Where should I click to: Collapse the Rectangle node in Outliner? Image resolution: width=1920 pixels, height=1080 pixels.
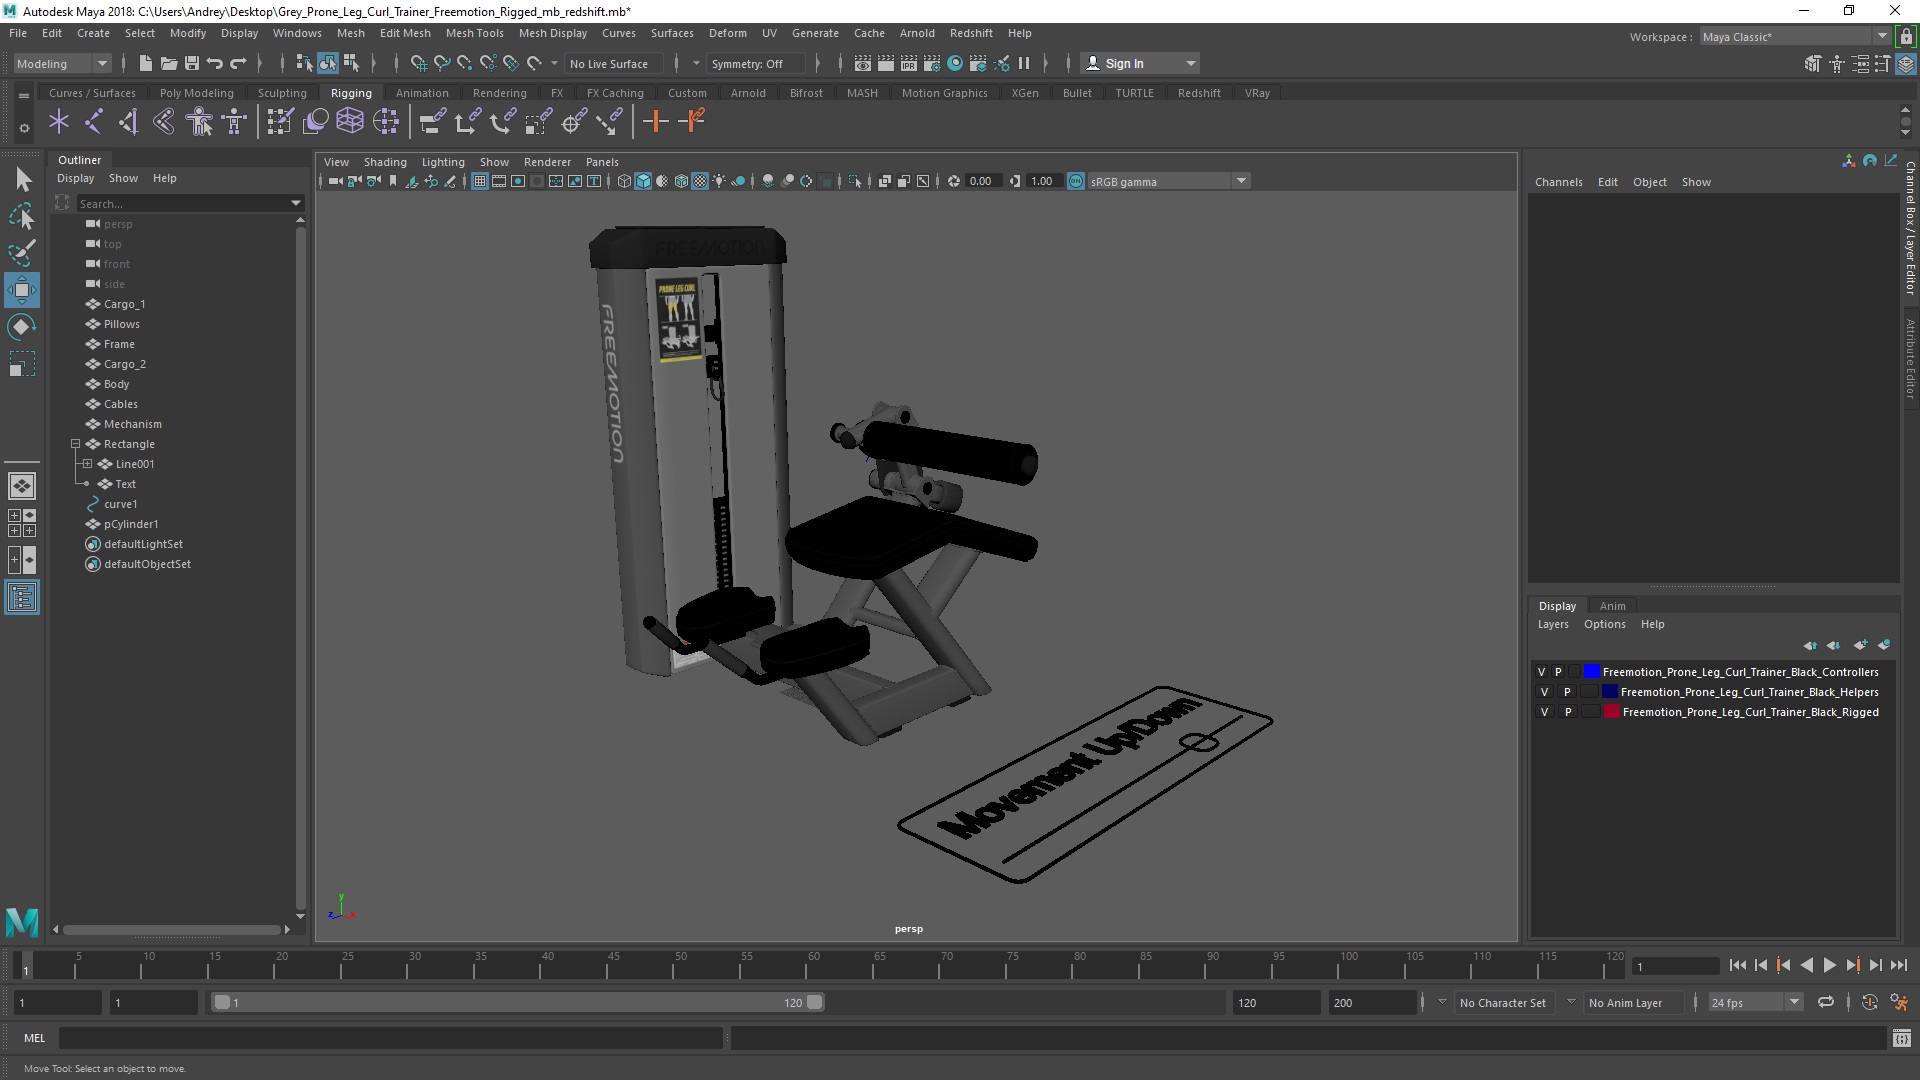75,444
